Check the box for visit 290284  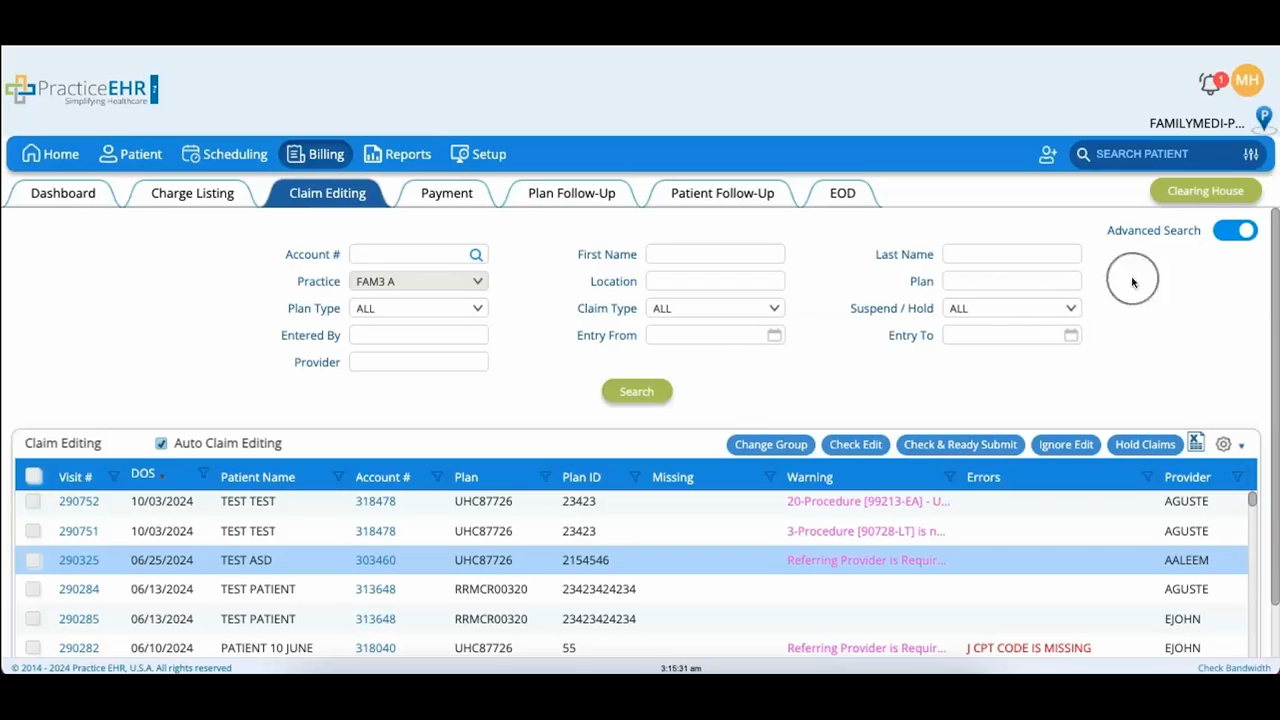[33, 589]
